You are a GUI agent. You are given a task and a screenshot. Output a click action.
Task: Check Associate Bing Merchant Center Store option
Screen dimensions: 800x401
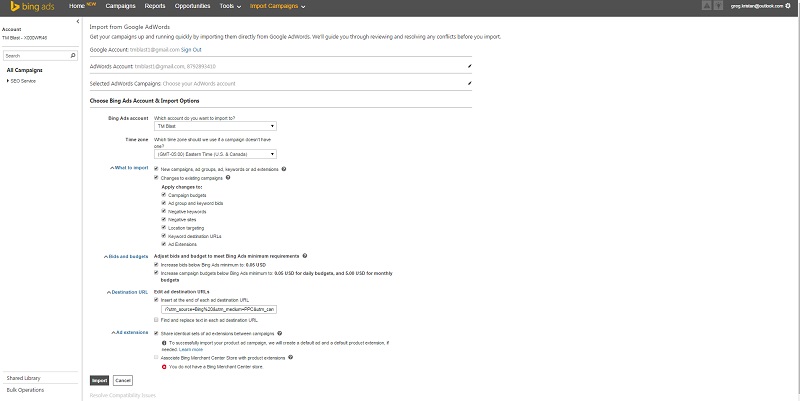[x=157, y=357]
